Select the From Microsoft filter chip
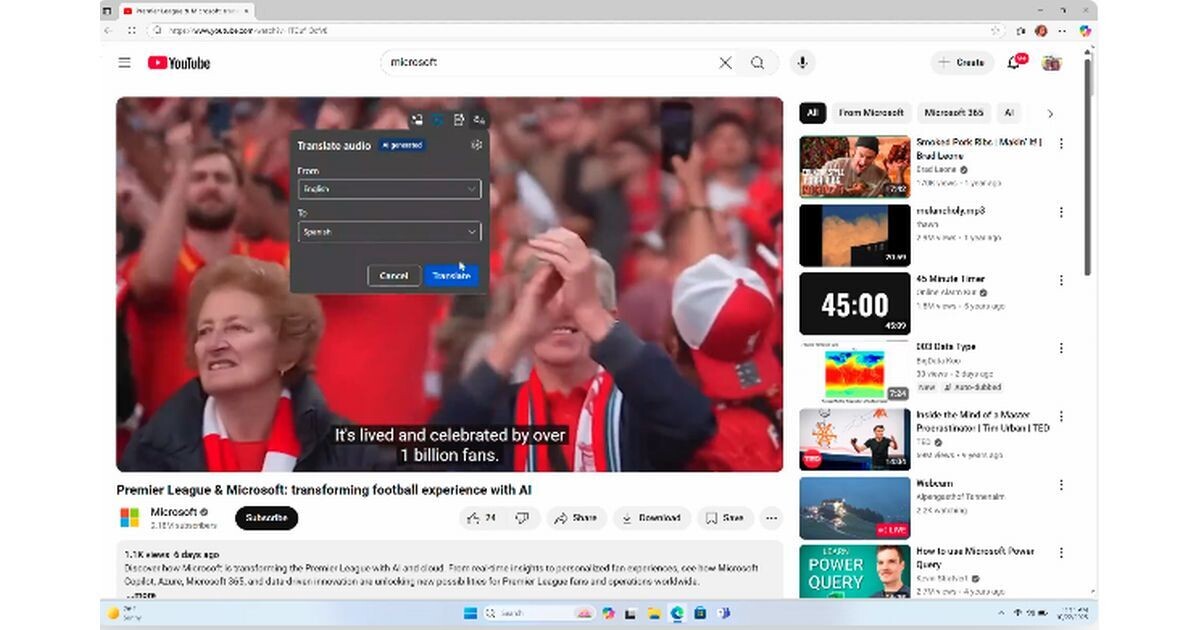This screenshot has width=1200, height=630. 870,113
